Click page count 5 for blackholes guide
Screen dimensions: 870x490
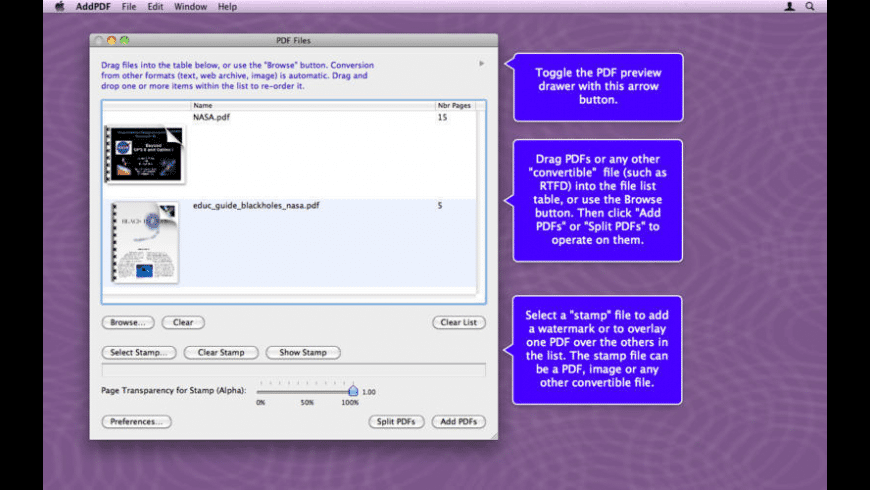440,205
